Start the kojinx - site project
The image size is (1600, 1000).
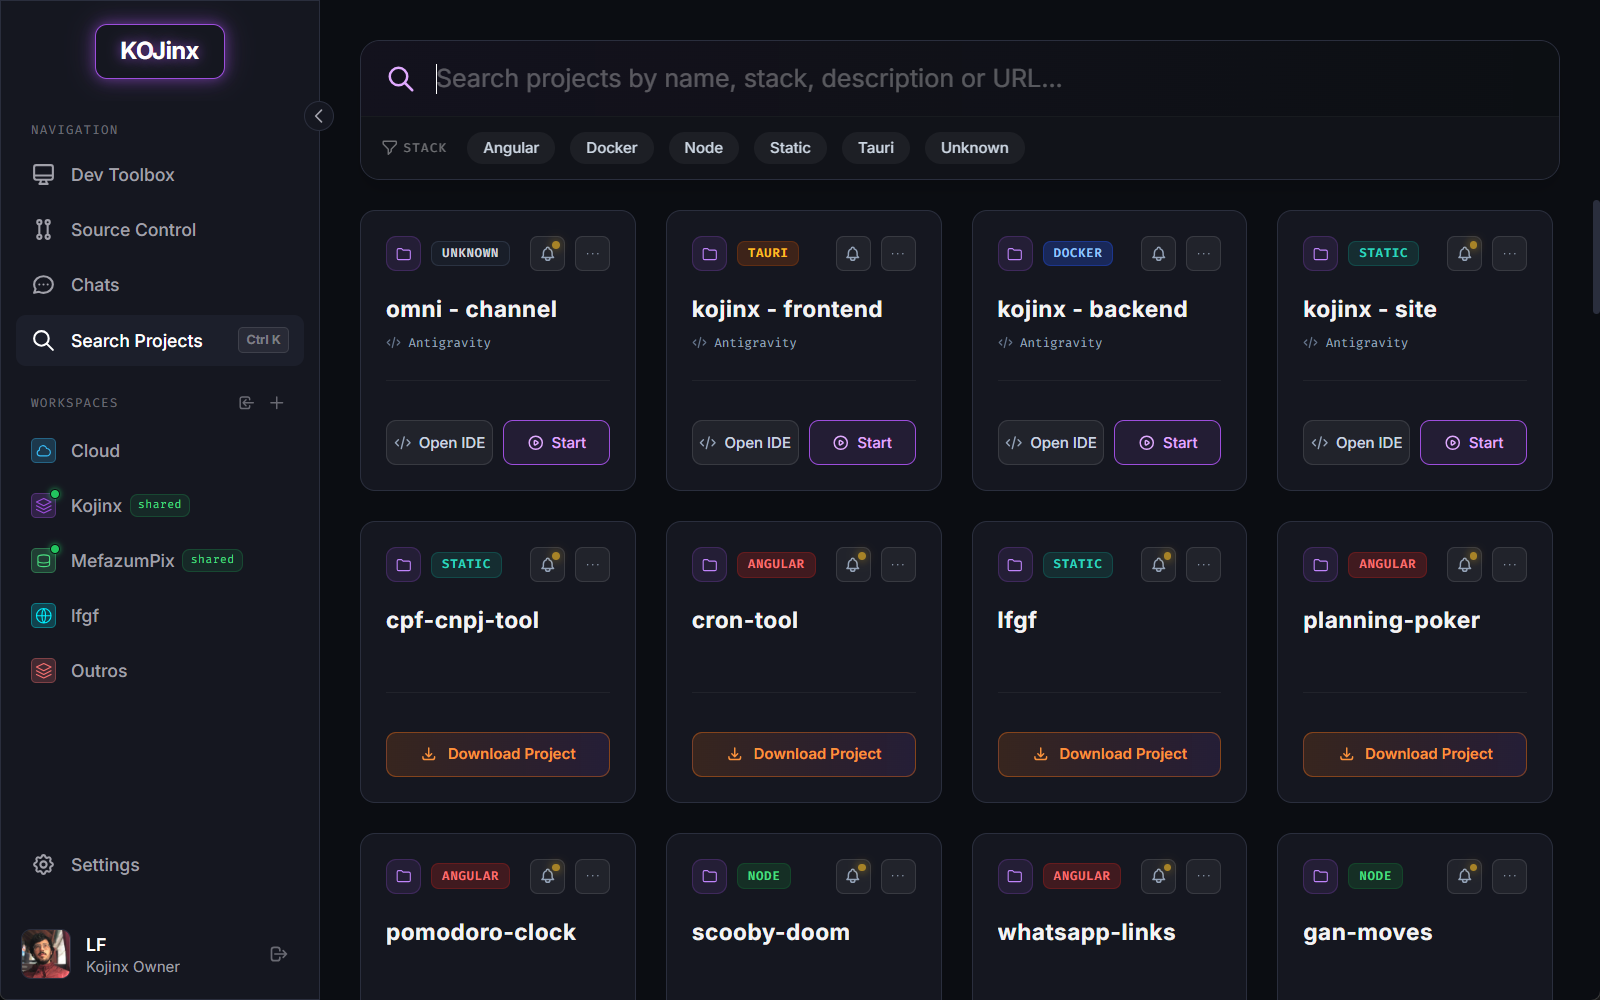1473,443
